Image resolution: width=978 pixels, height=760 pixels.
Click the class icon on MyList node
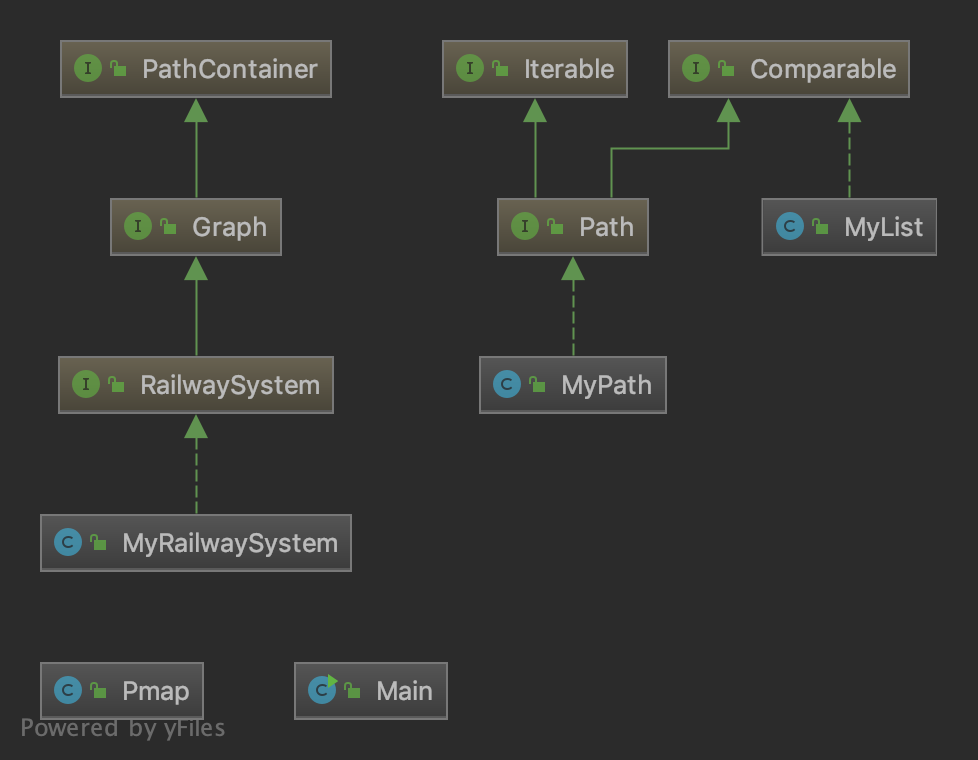[x=790, y=227]
